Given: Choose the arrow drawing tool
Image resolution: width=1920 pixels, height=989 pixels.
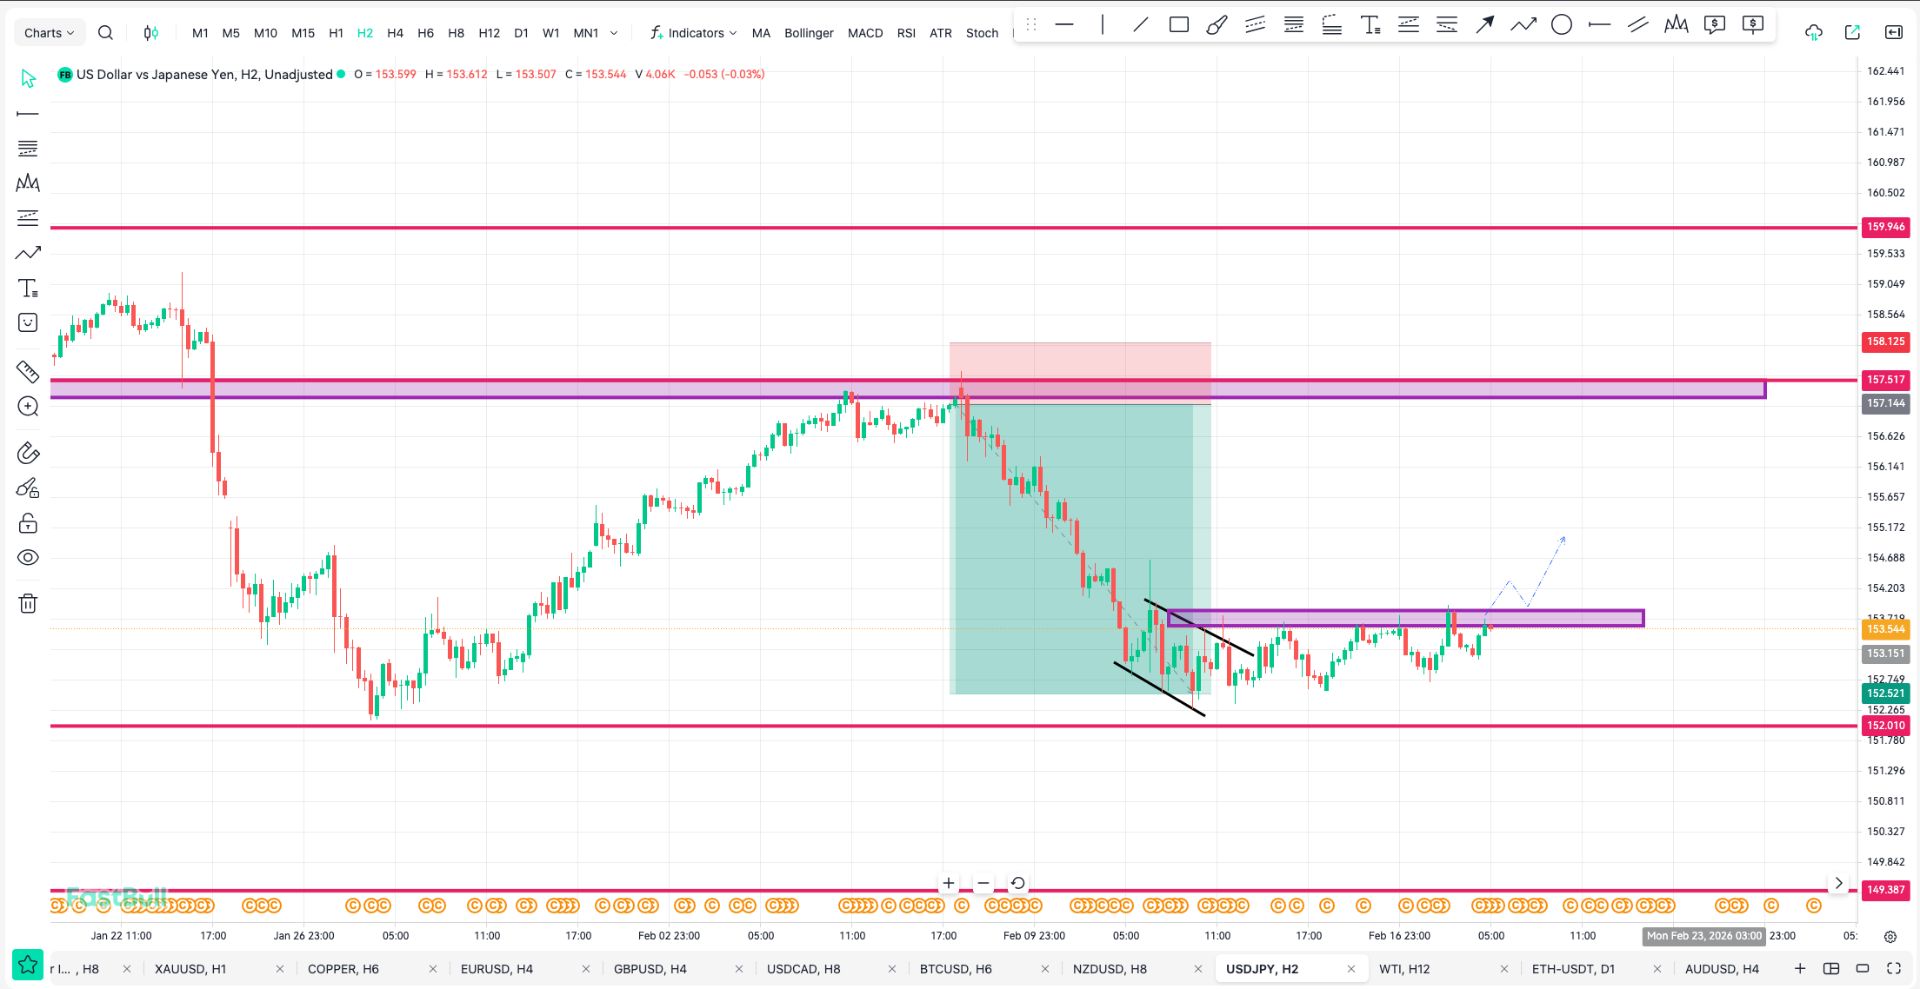Looking at the screenshot, I should [1485, 25].
